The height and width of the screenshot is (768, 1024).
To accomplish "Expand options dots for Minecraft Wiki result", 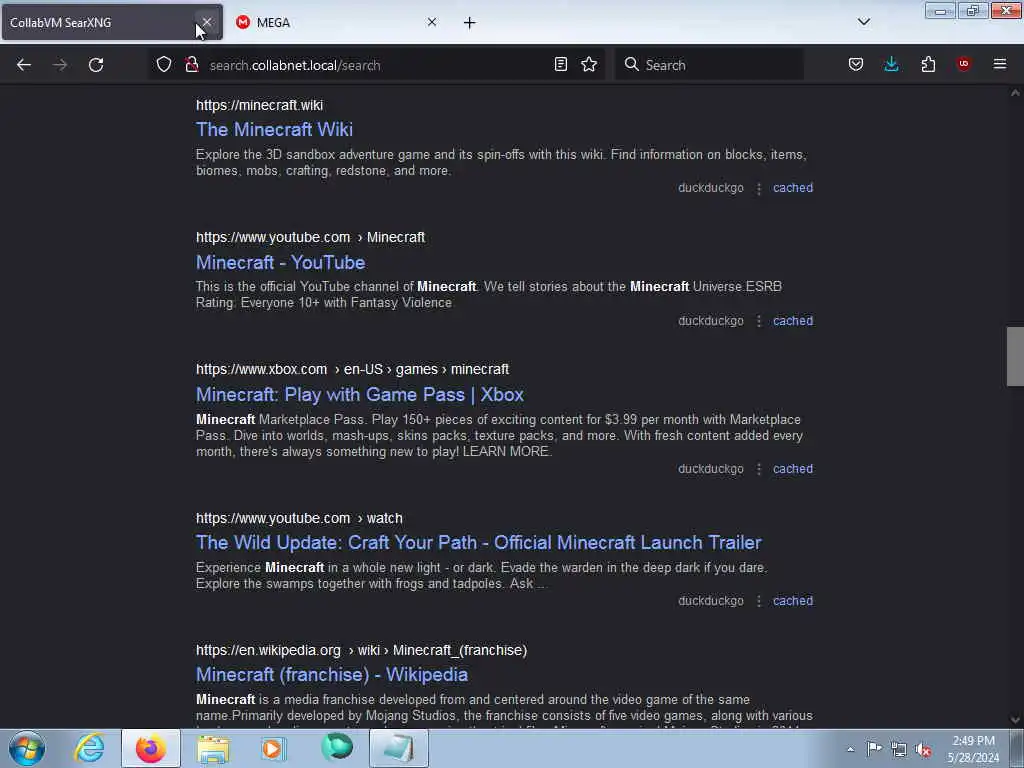I will pos(759,189).
